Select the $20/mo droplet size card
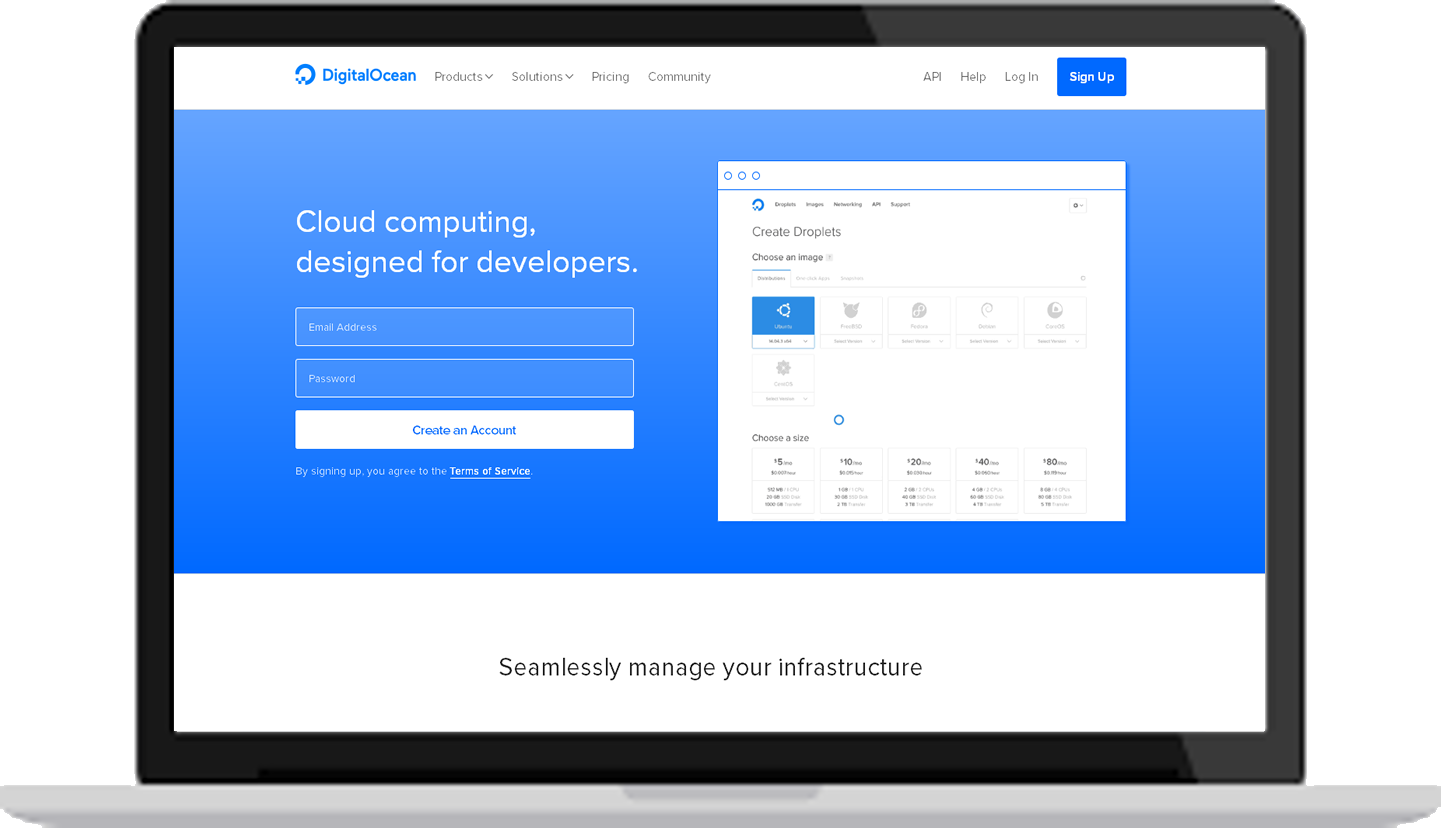Screen dimensions: 1441x828 919,481
